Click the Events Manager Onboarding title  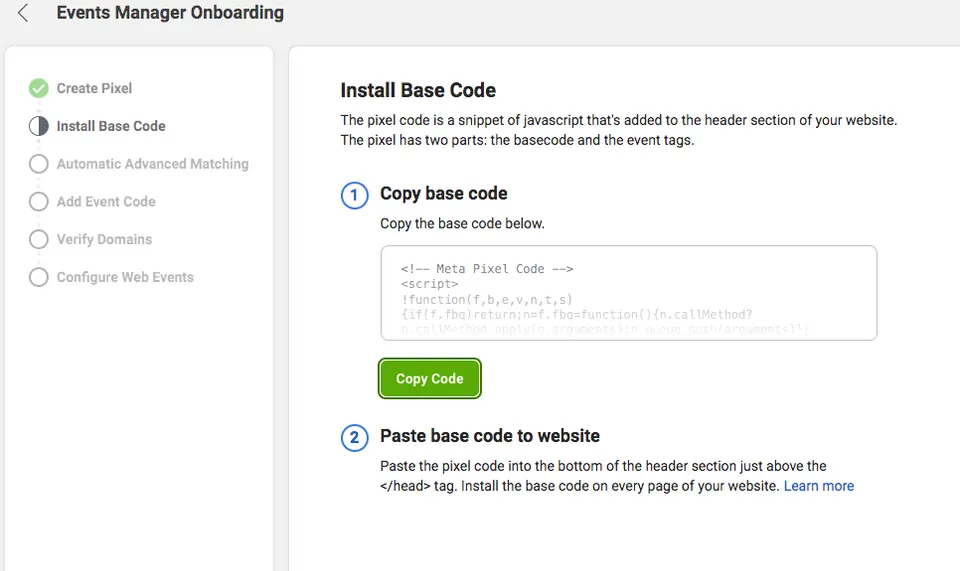(170, 13)
